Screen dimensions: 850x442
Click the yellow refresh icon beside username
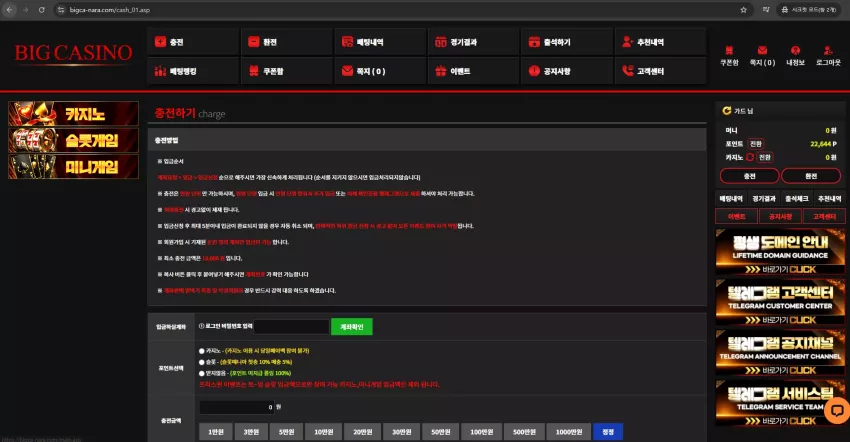pos(726,111)
